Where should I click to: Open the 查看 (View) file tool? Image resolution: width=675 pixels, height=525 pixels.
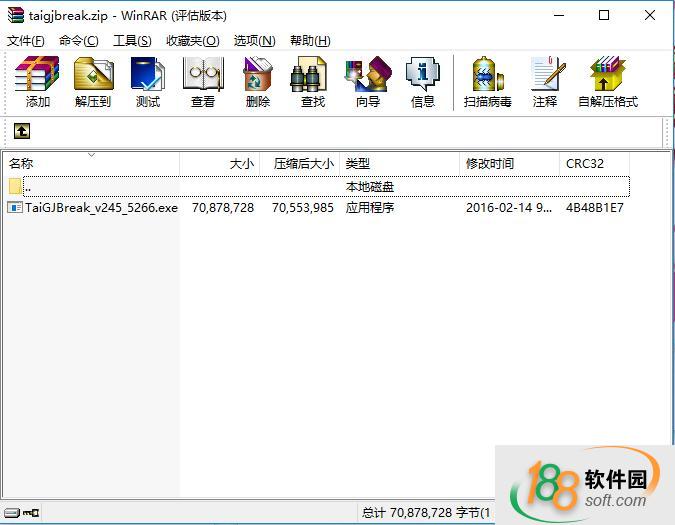(203, 82)
